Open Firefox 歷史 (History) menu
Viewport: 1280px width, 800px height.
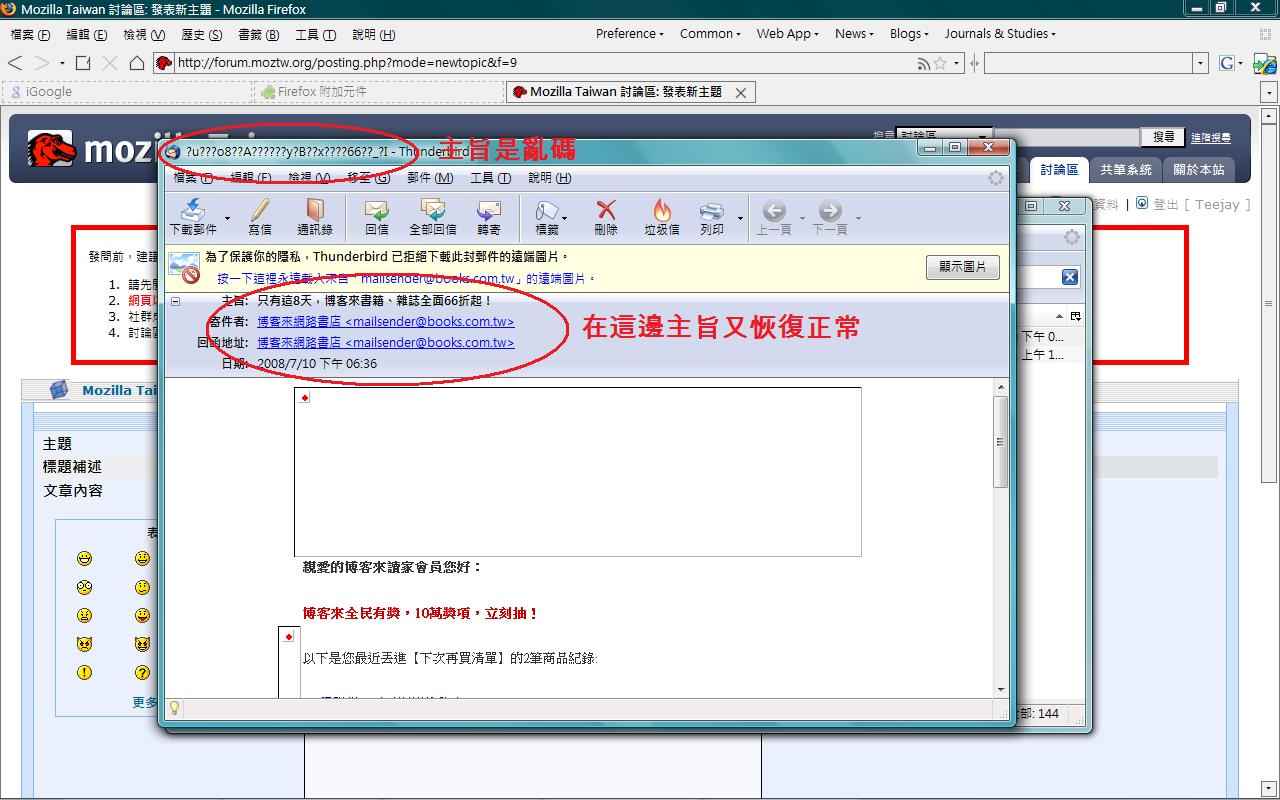[x=201, y=35]
